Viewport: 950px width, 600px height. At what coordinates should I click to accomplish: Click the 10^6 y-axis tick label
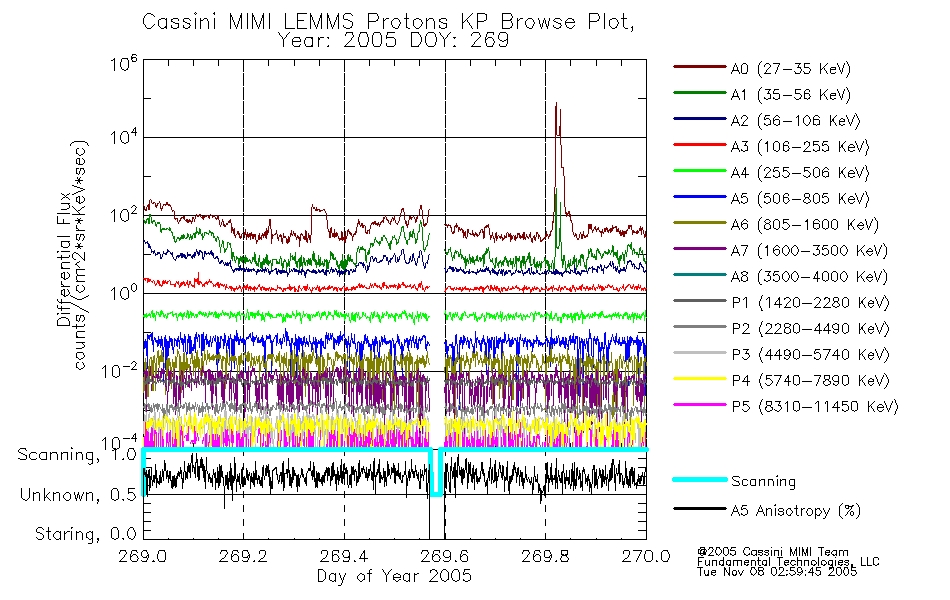pos(123,63)
